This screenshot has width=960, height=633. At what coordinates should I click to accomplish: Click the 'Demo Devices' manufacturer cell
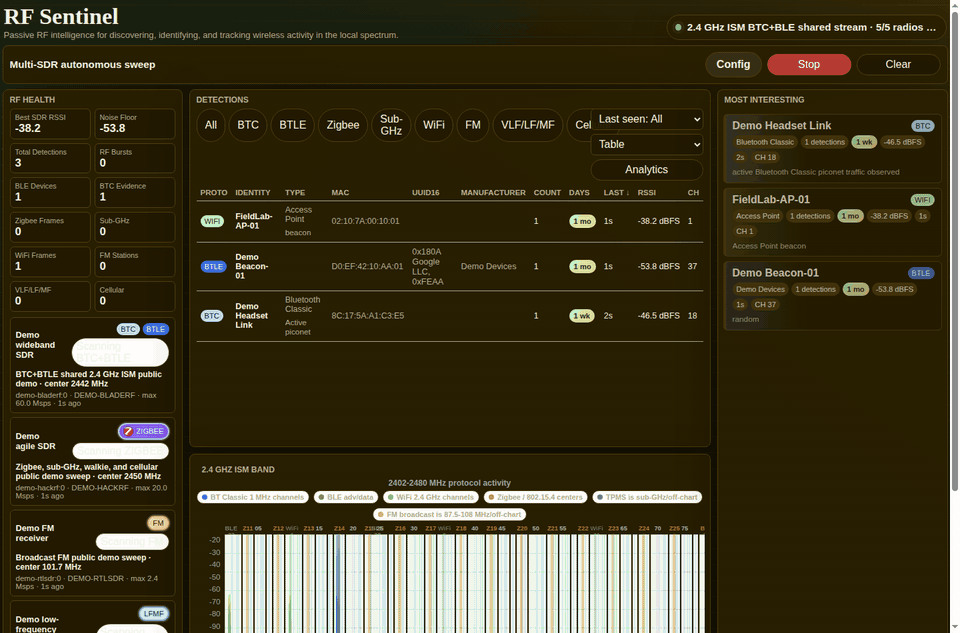click(489, 266)
